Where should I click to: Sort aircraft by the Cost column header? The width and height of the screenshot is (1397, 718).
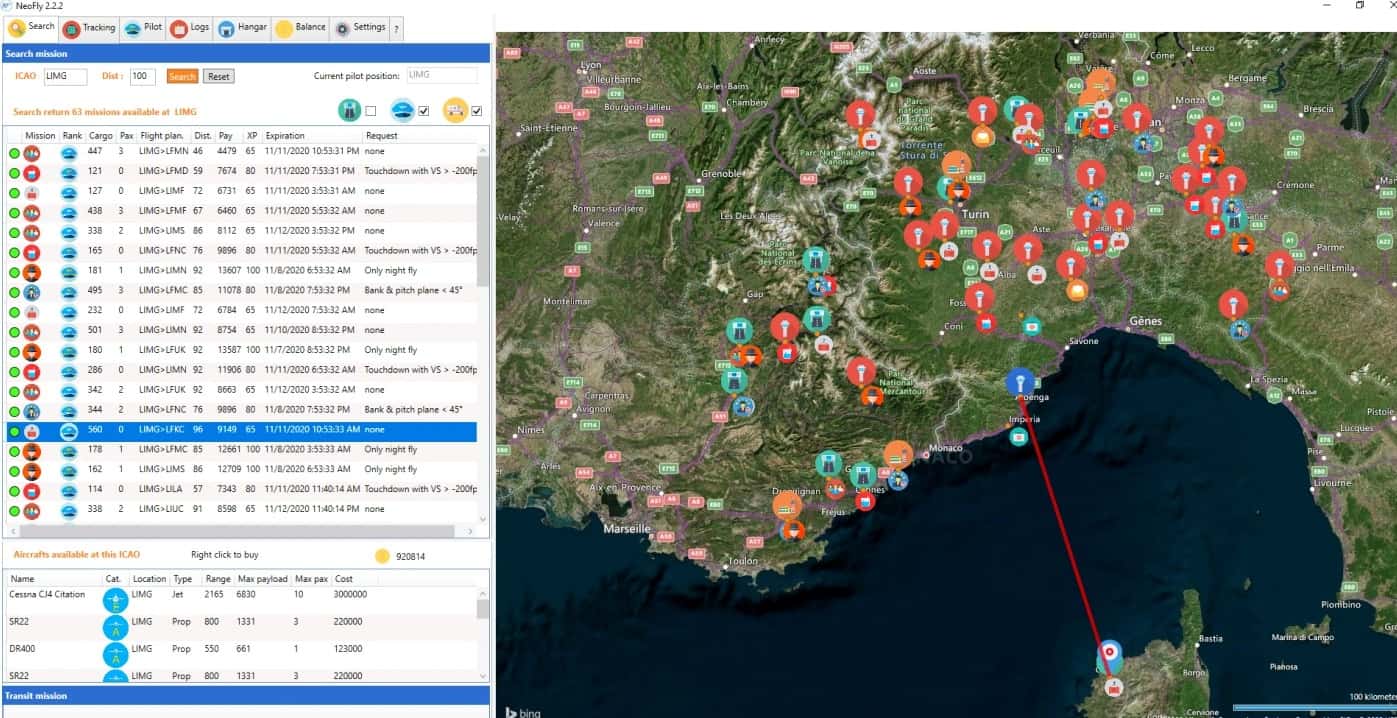tap(344, 579)
